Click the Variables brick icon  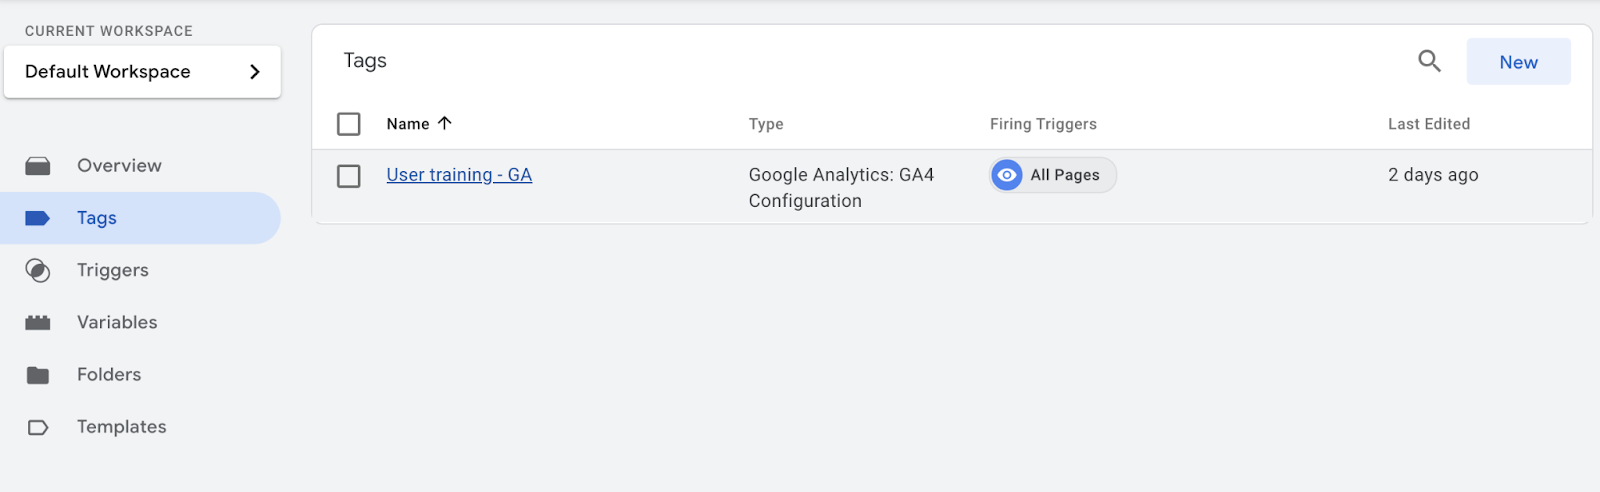point(38,322)
